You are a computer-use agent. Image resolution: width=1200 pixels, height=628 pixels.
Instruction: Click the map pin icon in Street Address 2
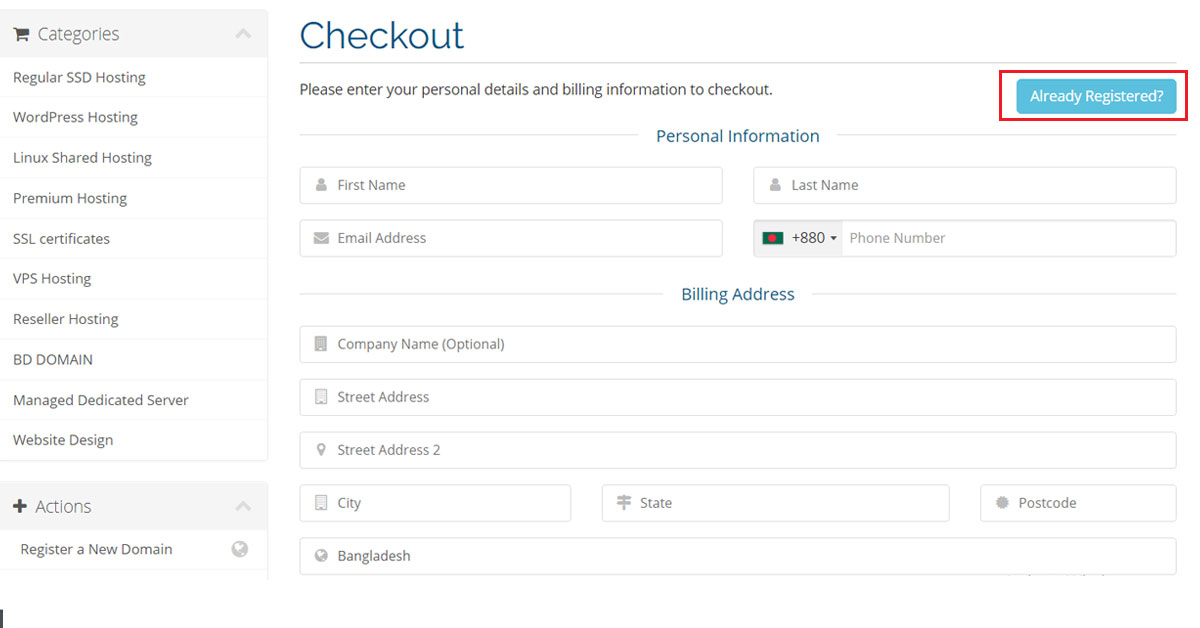(320, 449)
